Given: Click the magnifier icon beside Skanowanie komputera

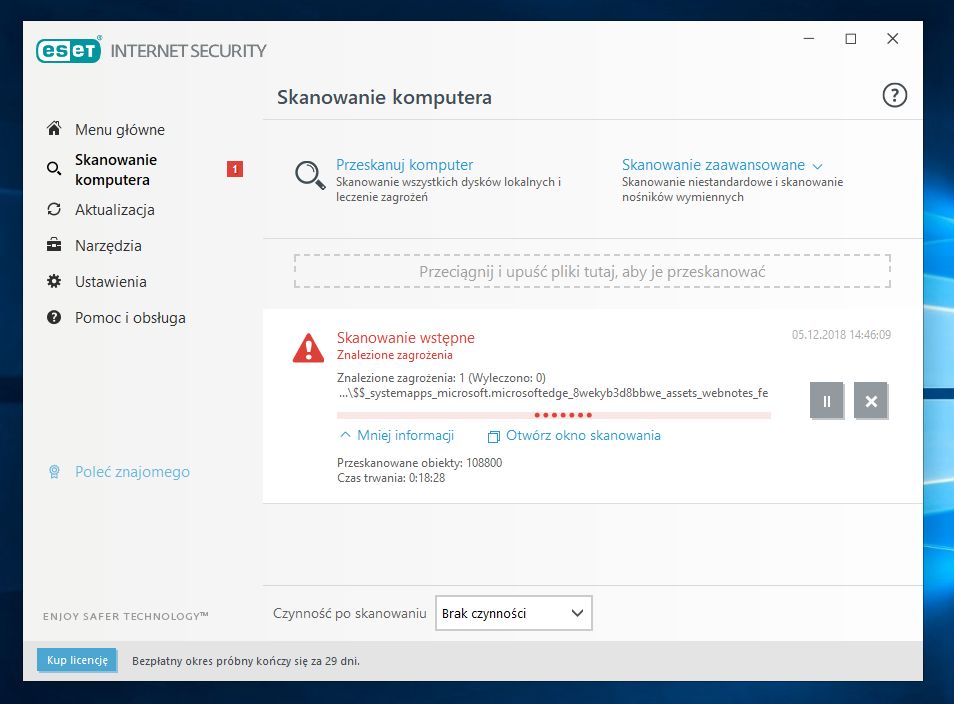Looking at the screenshot, I should [x=54, y=169].
